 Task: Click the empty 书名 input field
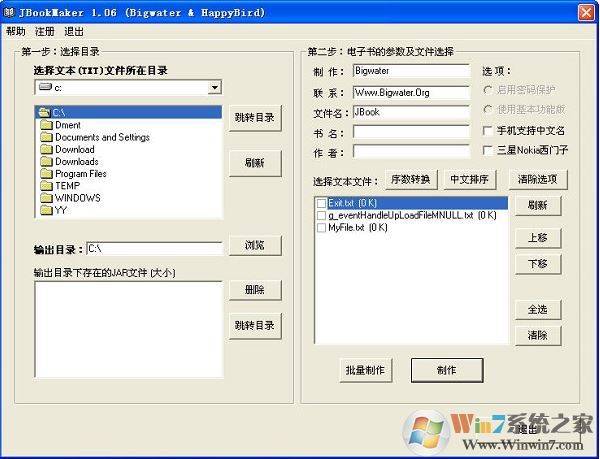[x=411, y=132]
